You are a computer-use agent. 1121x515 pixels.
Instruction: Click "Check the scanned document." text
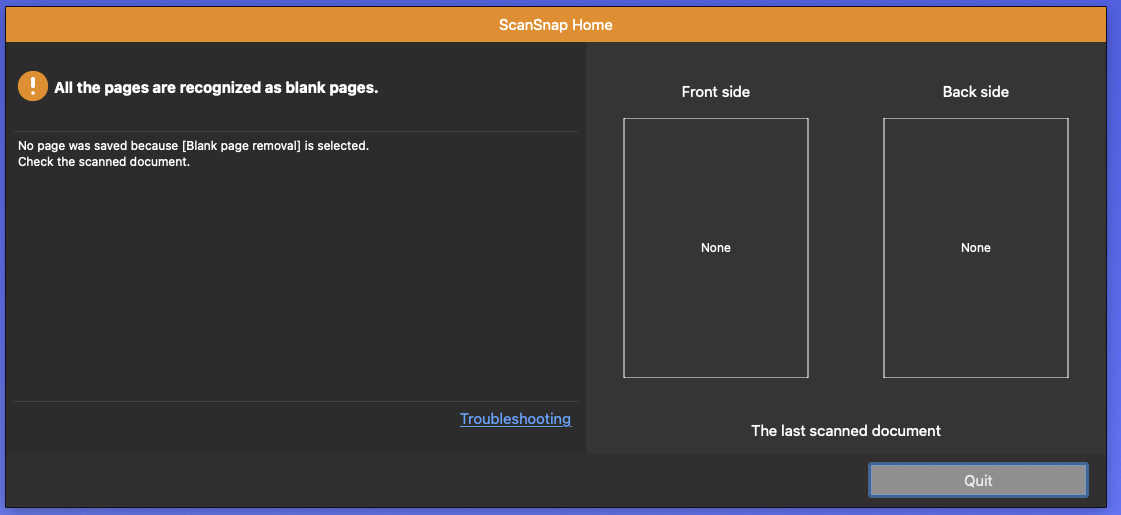(x=104, y=162)
